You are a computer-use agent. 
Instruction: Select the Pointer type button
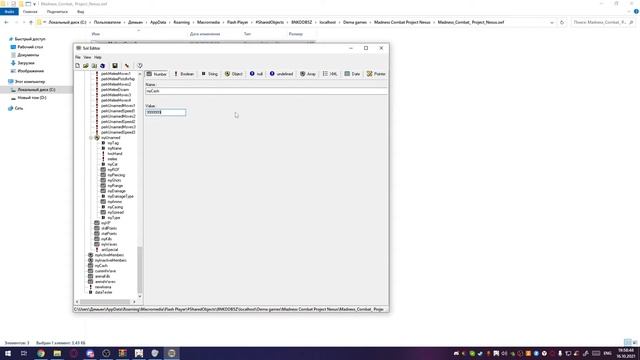coord(376,74)
